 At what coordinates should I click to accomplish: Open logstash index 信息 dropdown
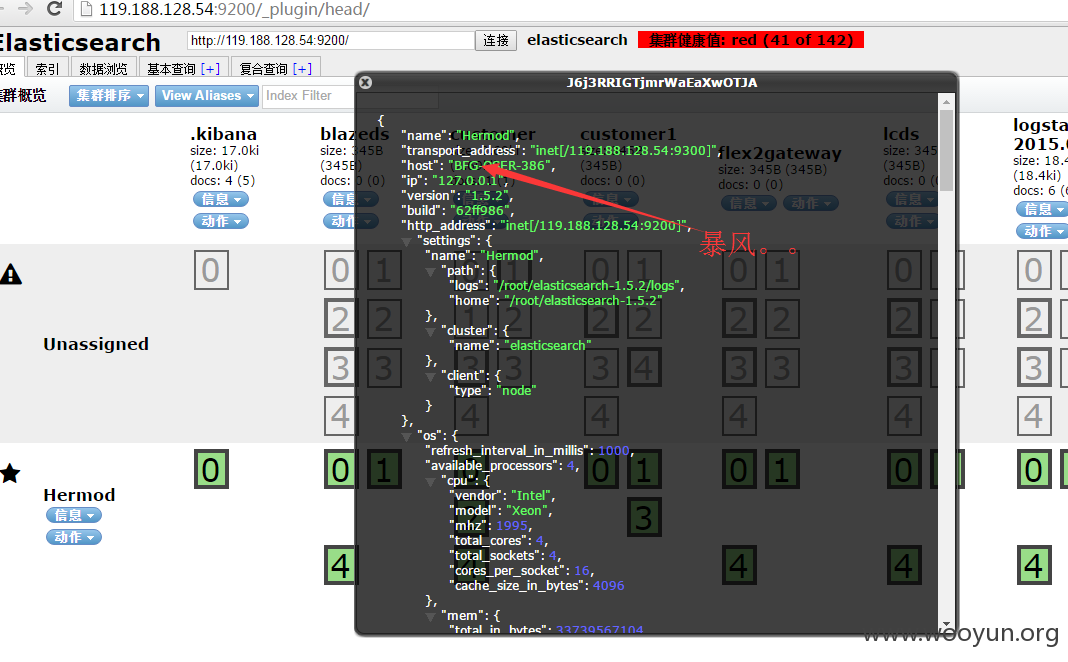(1041, 209)
